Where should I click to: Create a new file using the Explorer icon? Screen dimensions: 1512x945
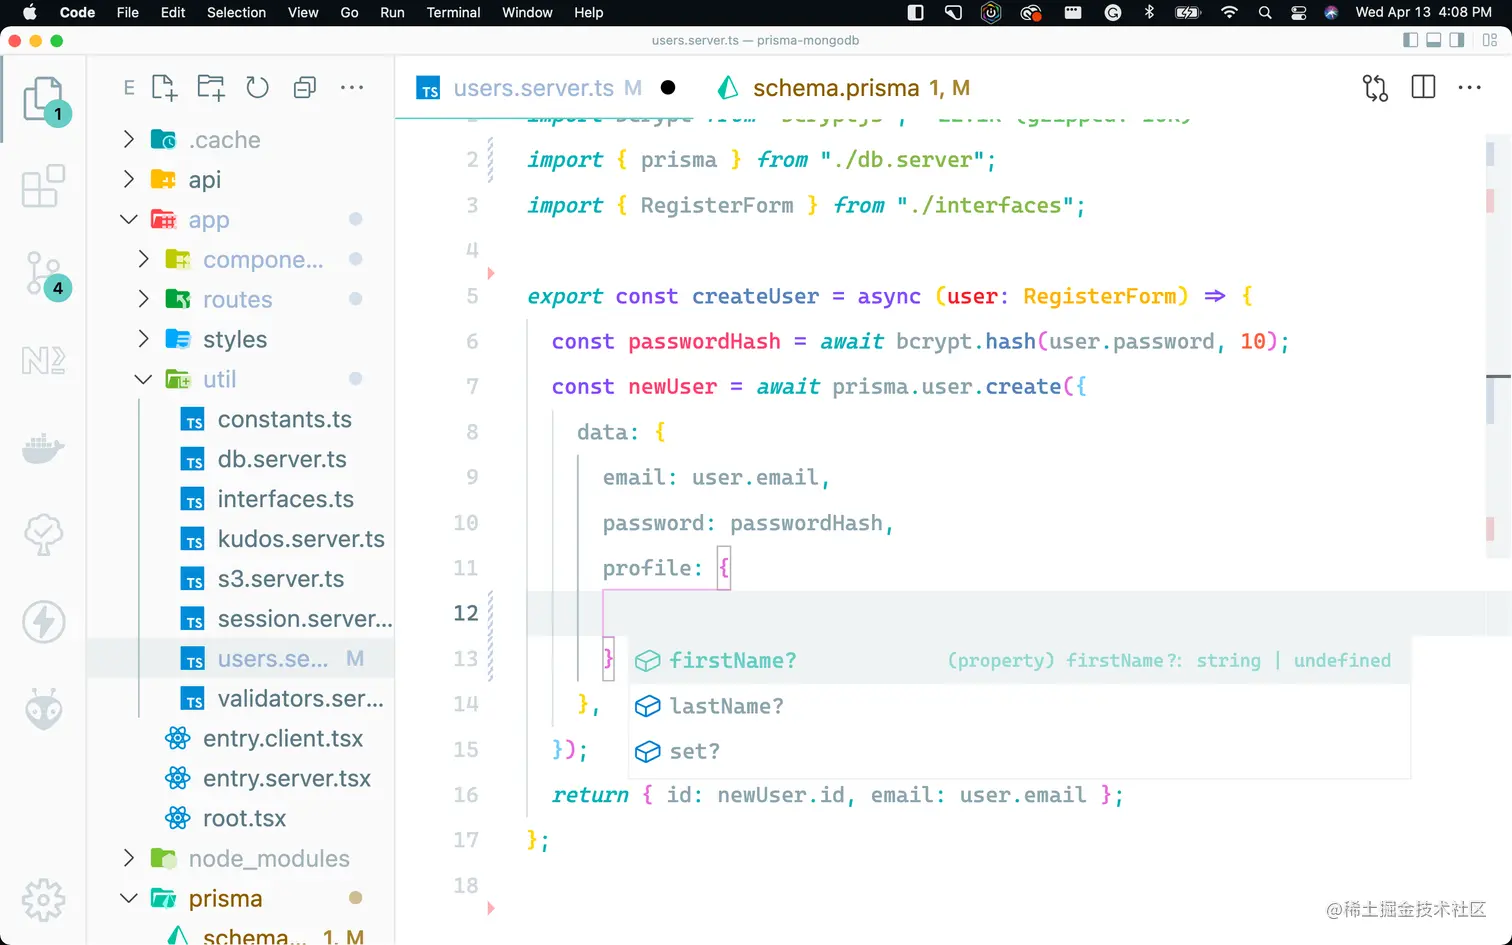(x=164, y=88)
